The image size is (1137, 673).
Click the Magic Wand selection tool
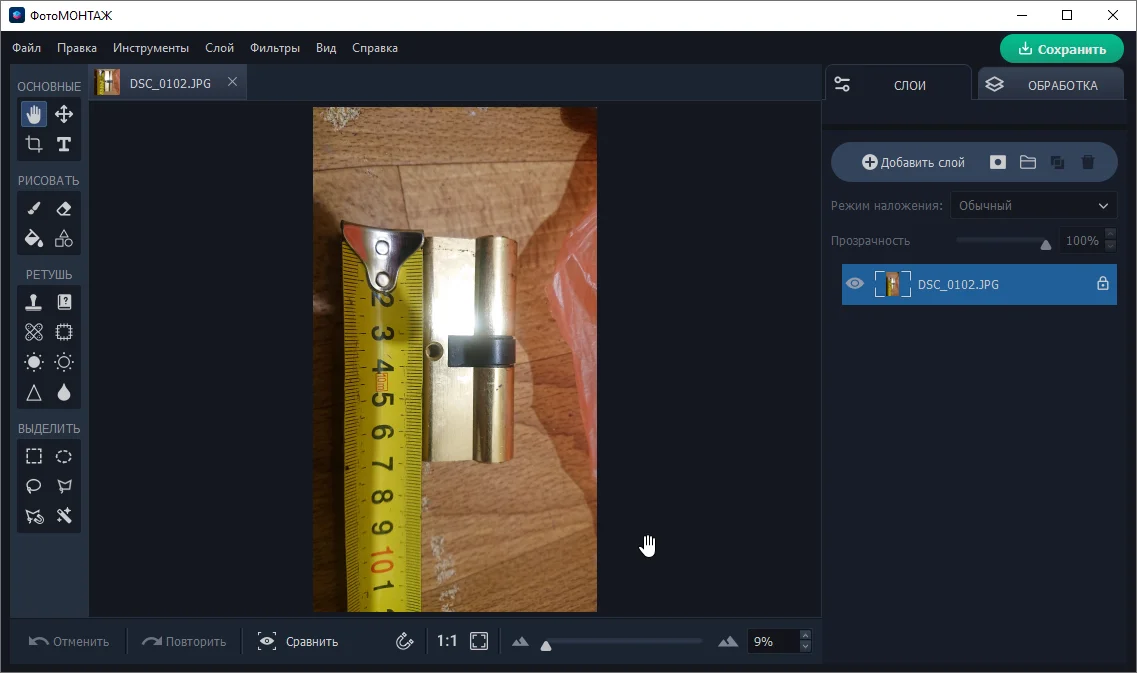(64, 516)
